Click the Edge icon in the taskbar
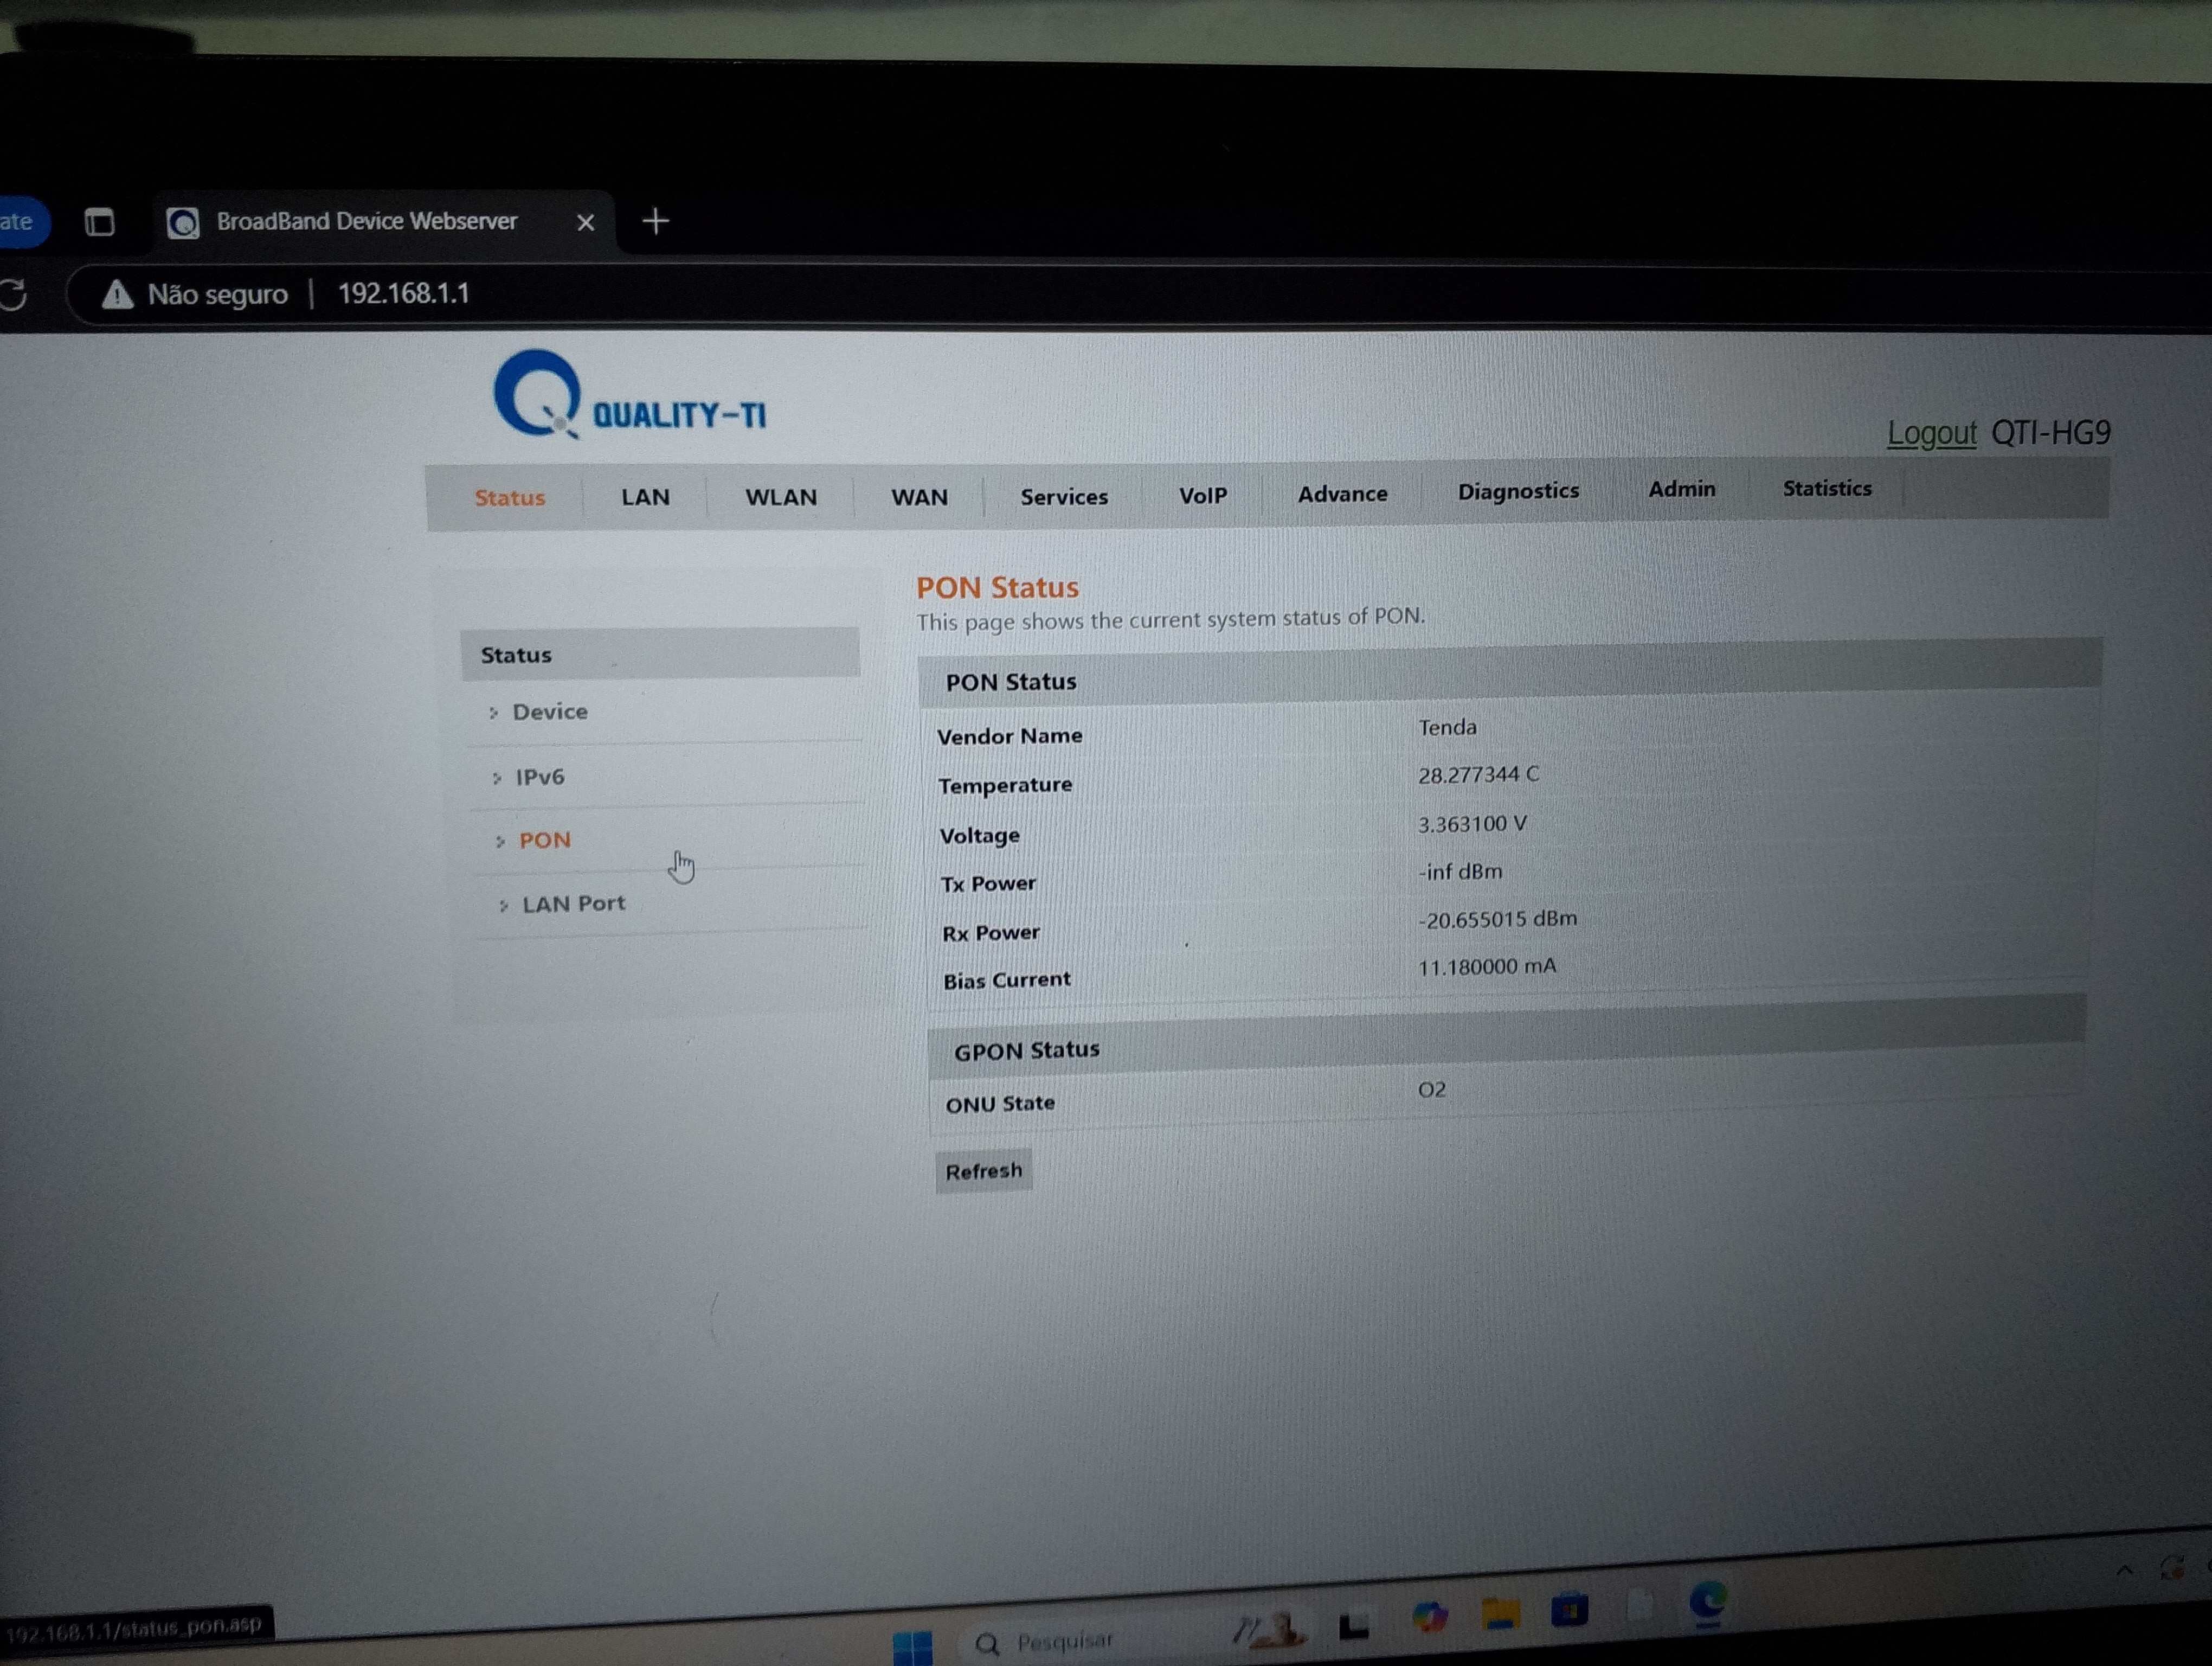2212x1666 pixels. pyautogui.click(x=1707, y=1600)
